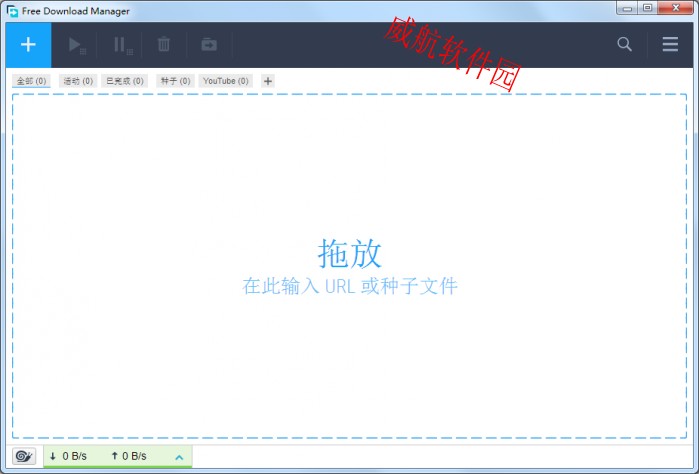The height and width of the screenshot is (474, 699).
Task: Expand the speed panel with chevron arrow
Action: 179,457
